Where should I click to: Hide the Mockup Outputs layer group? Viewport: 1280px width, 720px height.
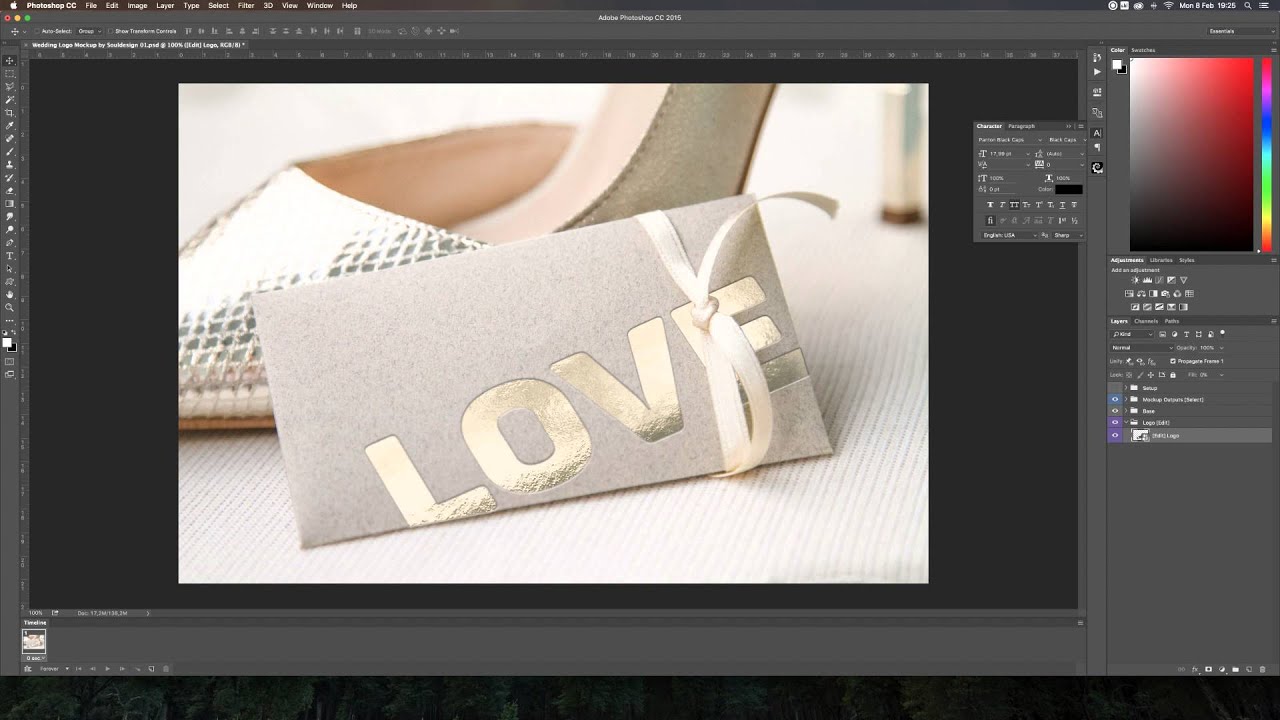click(1115, 399)
